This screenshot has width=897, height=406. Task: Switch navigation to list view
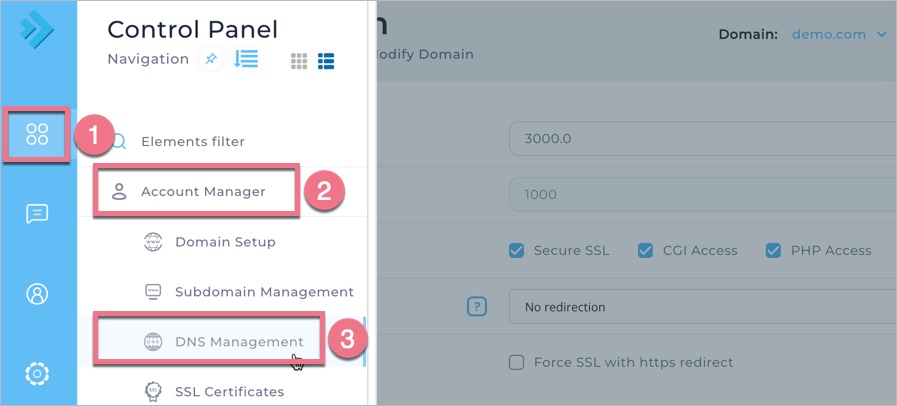coord(326,61)
